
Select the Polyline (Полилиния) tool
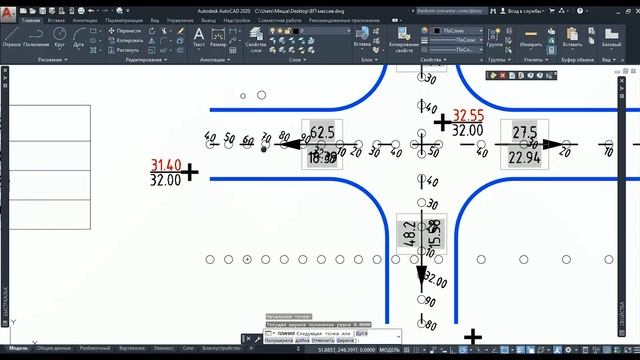click(x=36, y=37)
